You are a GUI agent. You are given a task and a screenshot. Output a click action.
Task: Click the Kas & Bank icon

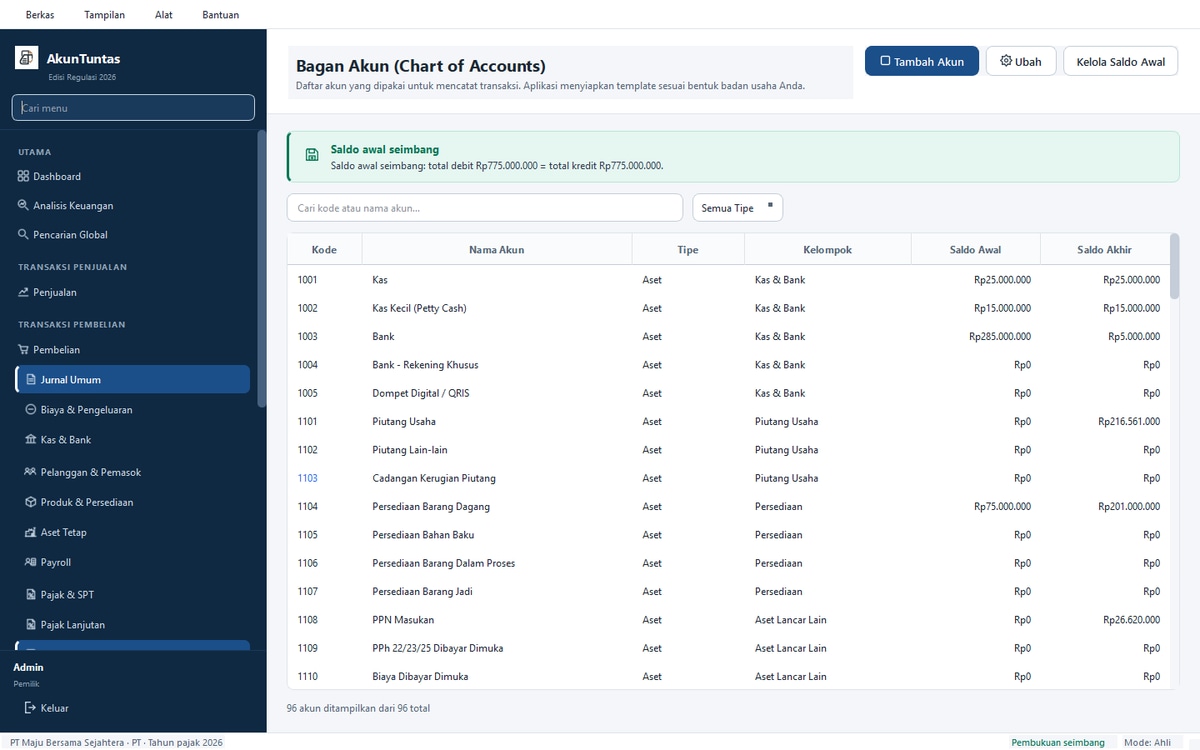31,440
